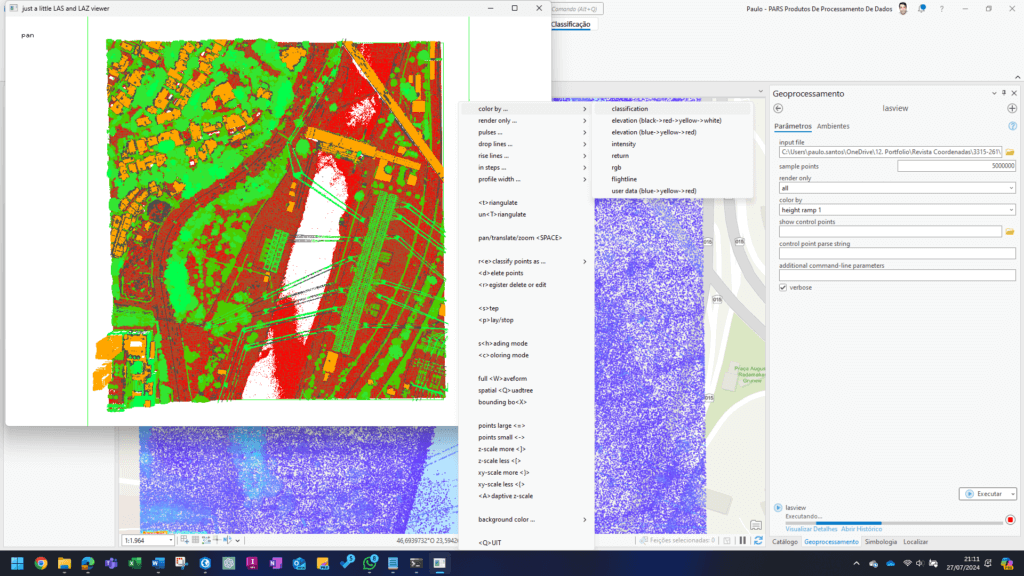Switch to the Ambientes tab
The width and height of the screenshot is (1024, 576).
(833, 127)
